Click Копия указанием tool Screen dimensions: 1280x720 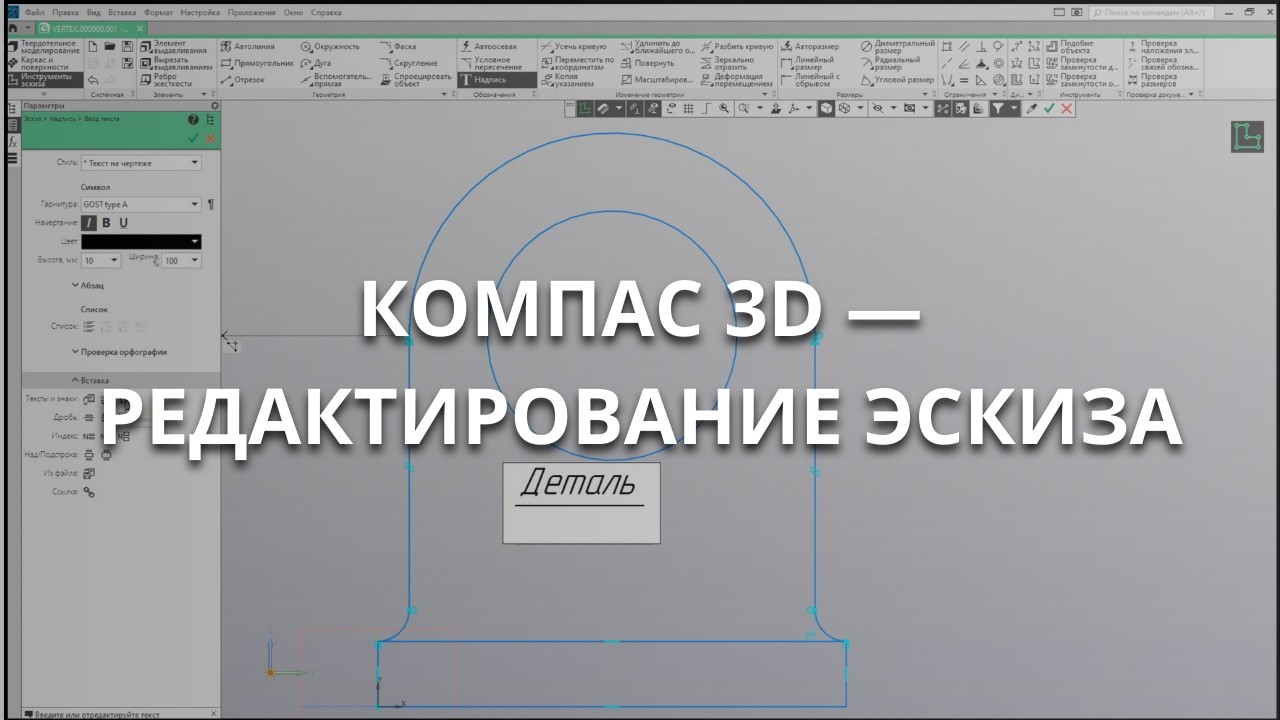(568, 79)
